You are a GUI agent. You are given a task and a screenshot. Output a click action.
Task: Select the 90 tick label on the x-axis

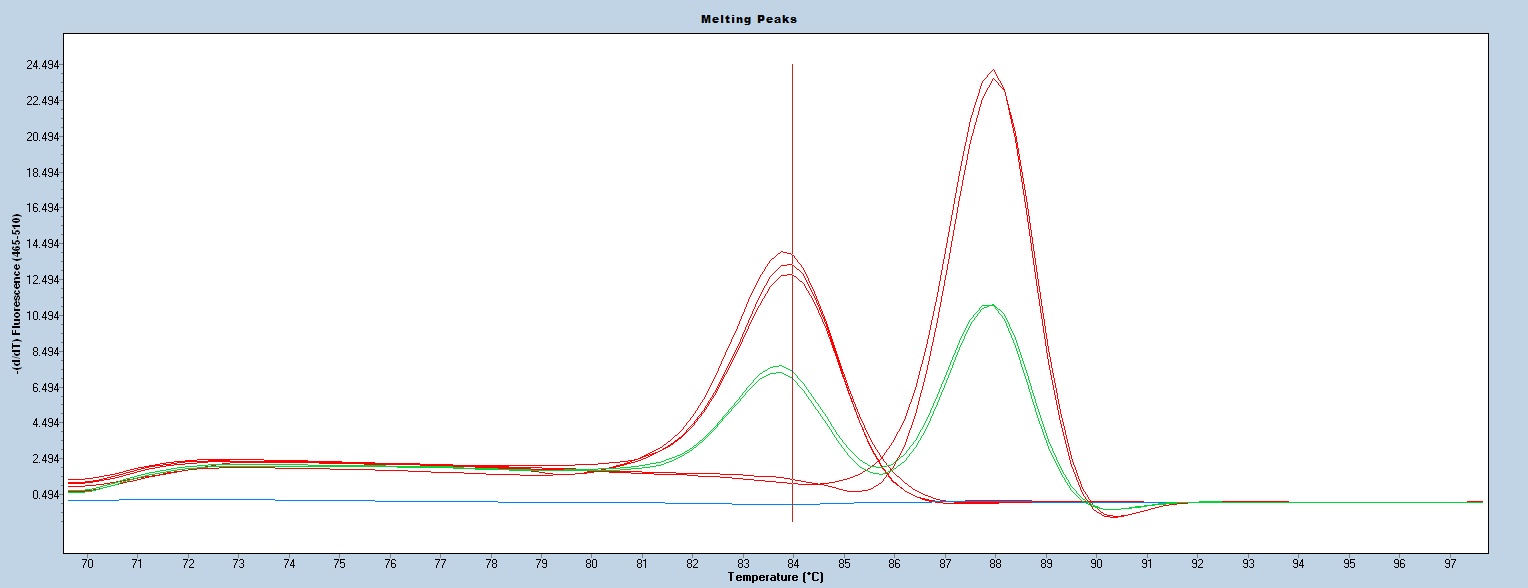[1097, 564]
